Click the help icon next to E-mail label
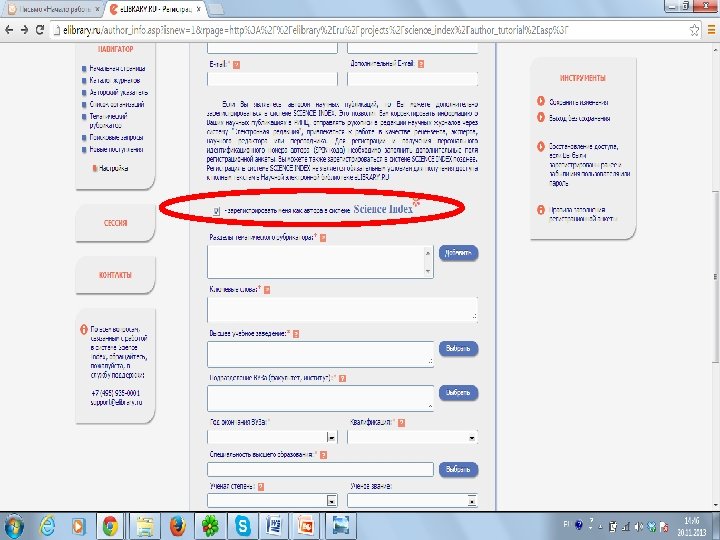The width and height of the screenshot is (720, 540). click(236, 65)
